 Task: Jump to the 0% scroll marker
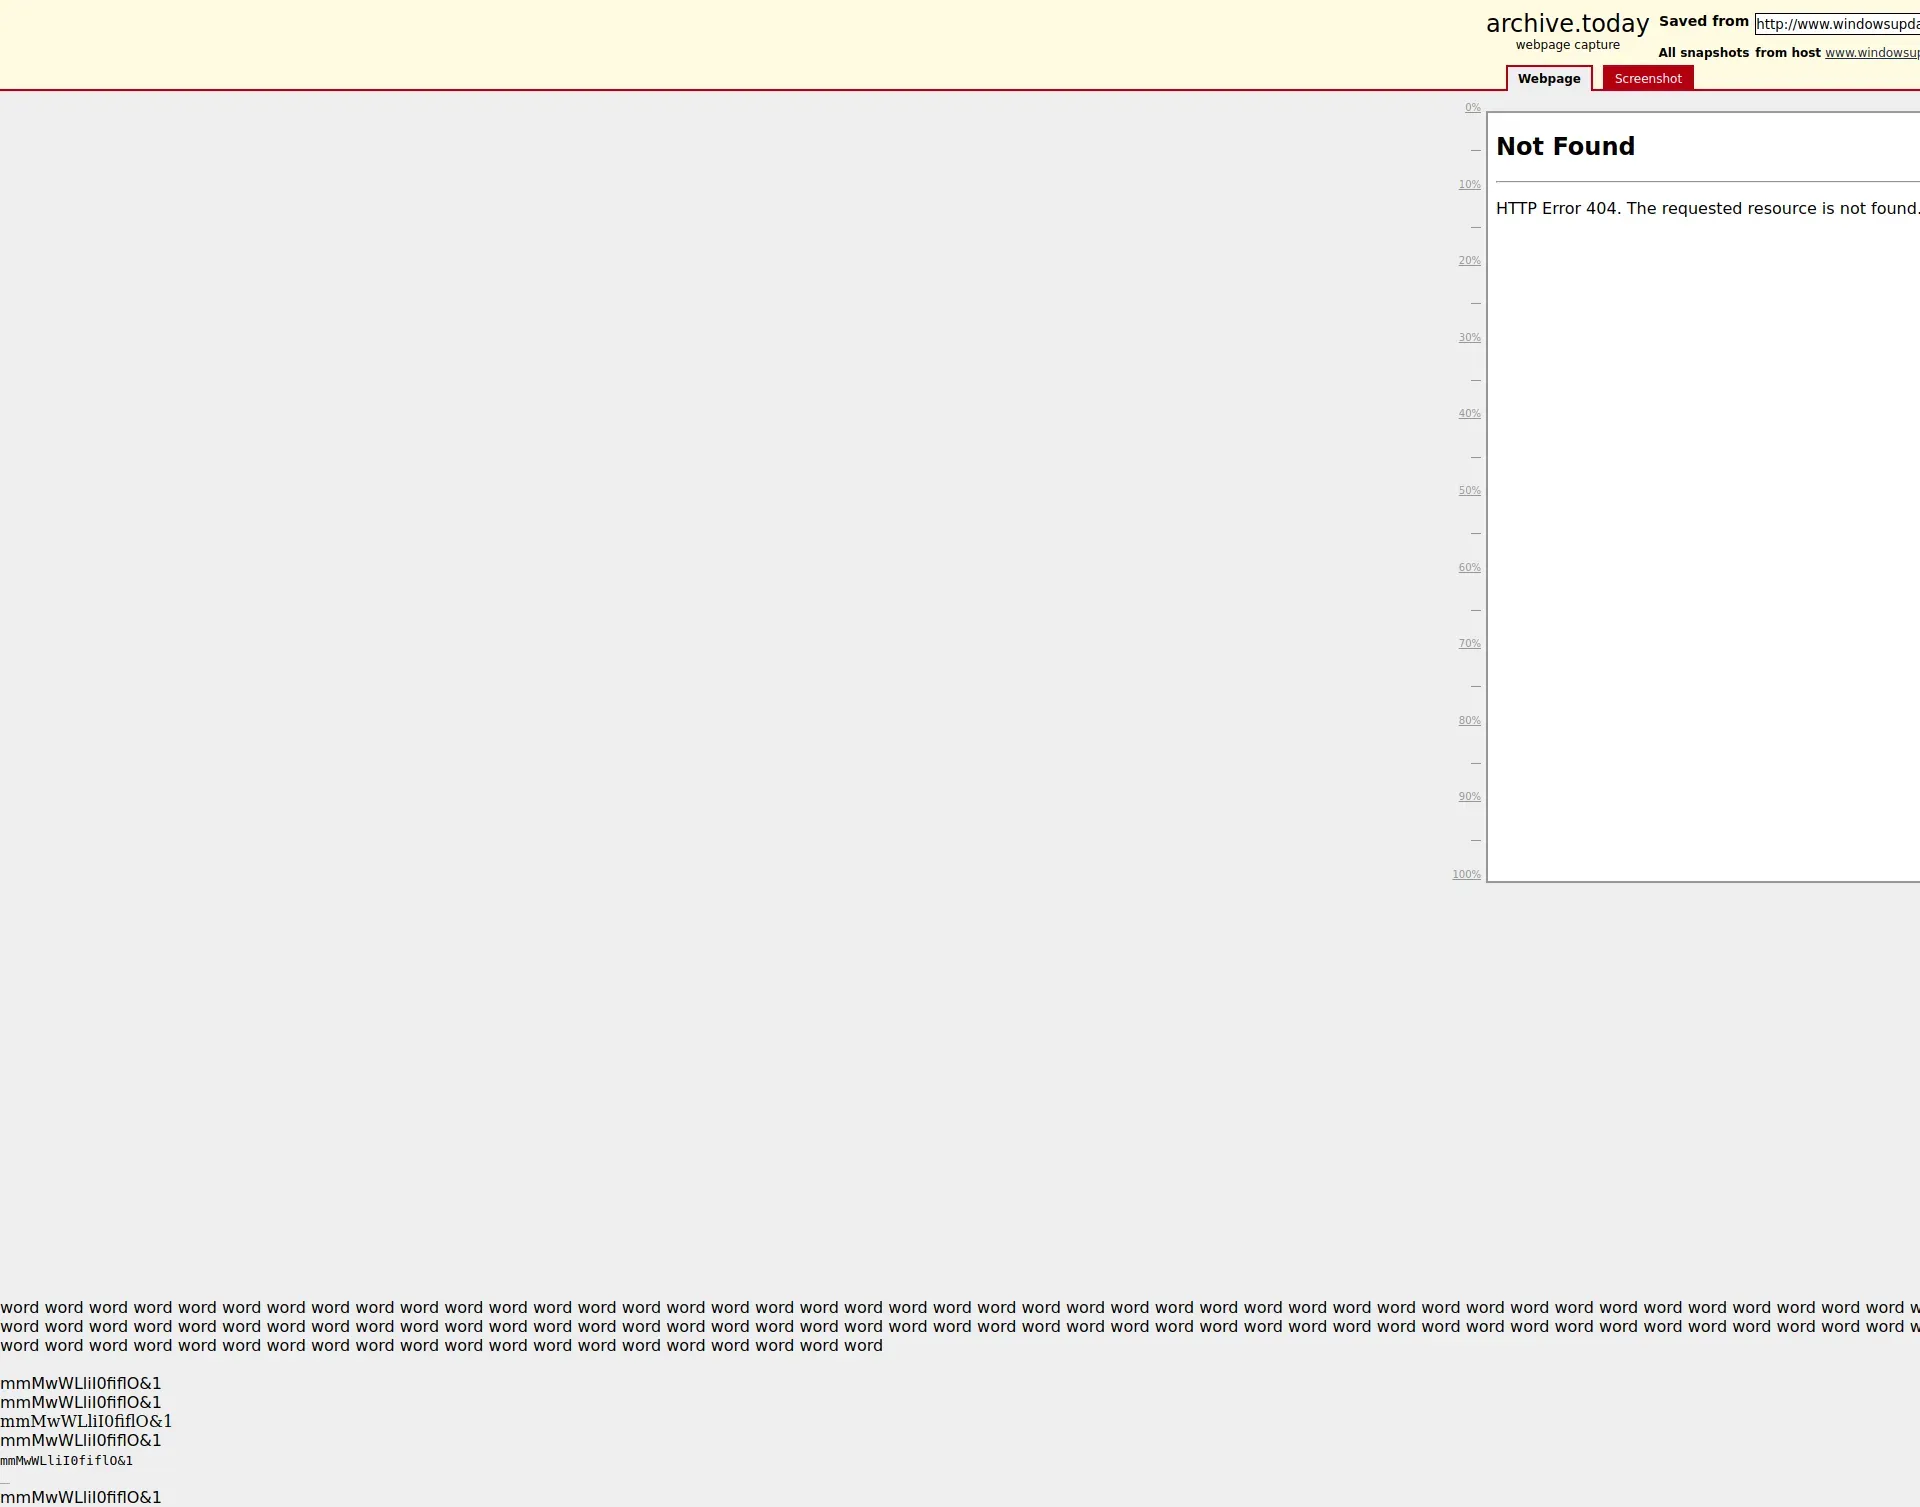click(x=1472, y=108)
